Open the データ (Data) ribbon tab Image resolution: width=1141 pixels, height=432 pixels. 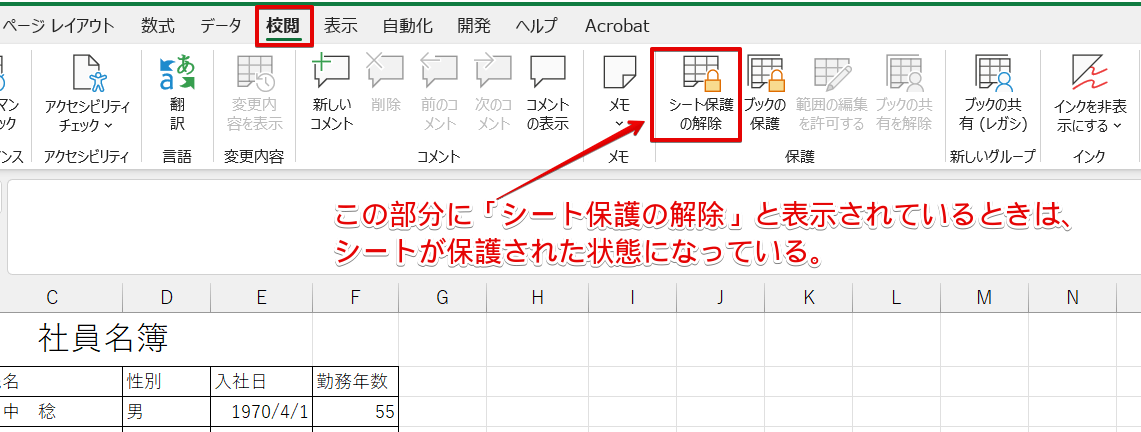[220, 26]
